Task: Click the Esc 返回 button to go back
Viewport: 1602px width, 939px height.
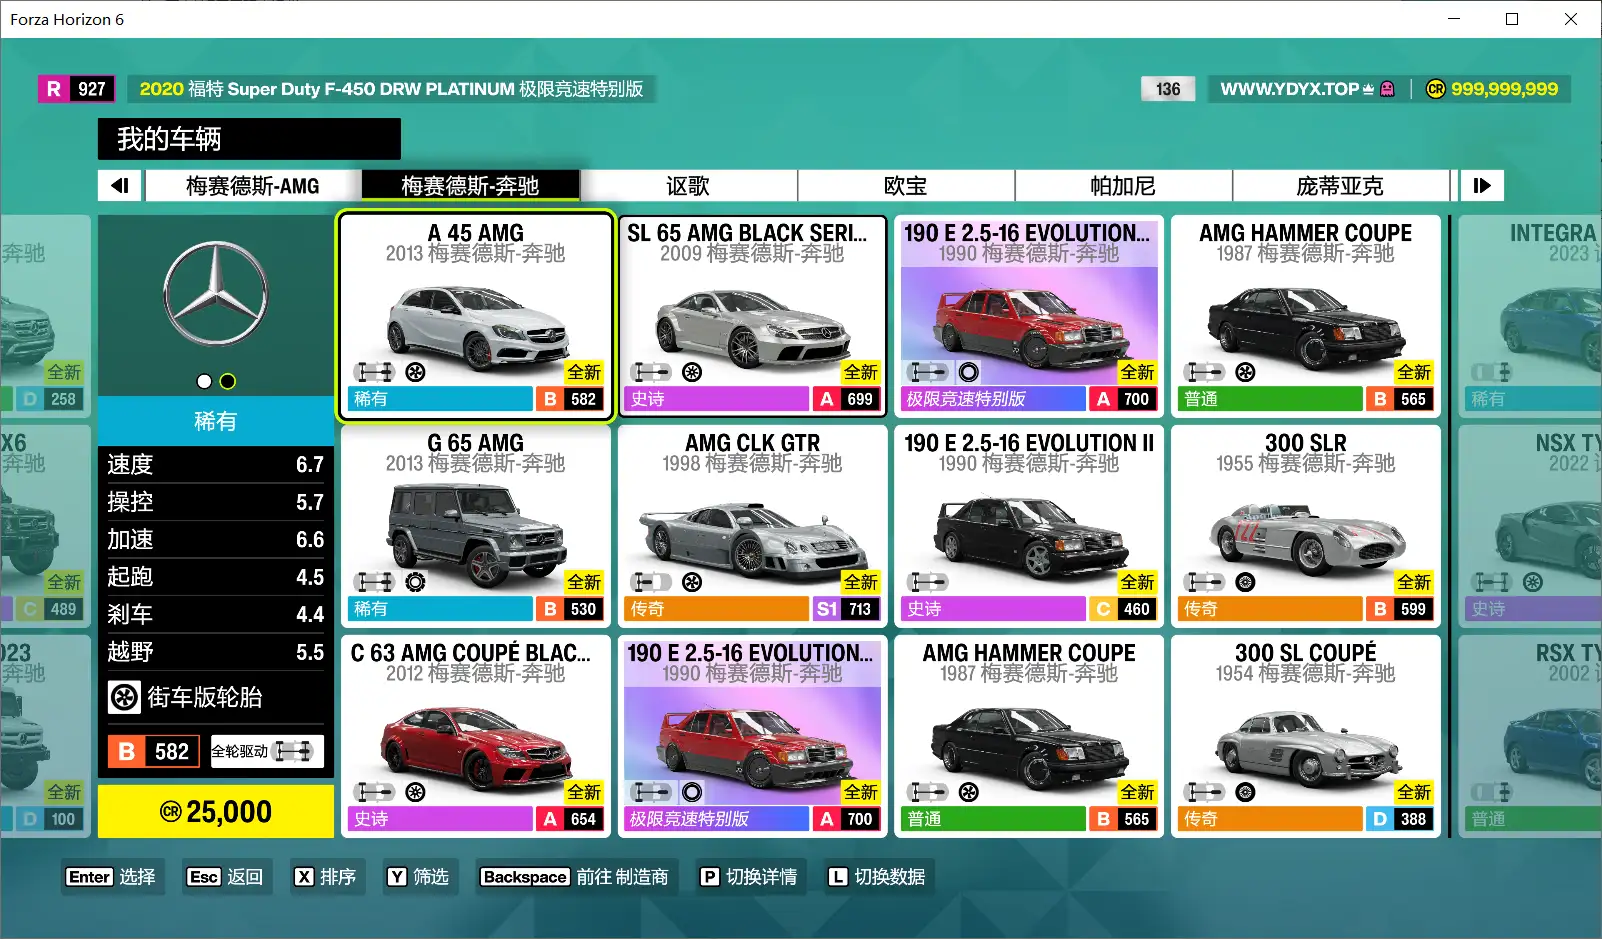Action: coord(225,877)
